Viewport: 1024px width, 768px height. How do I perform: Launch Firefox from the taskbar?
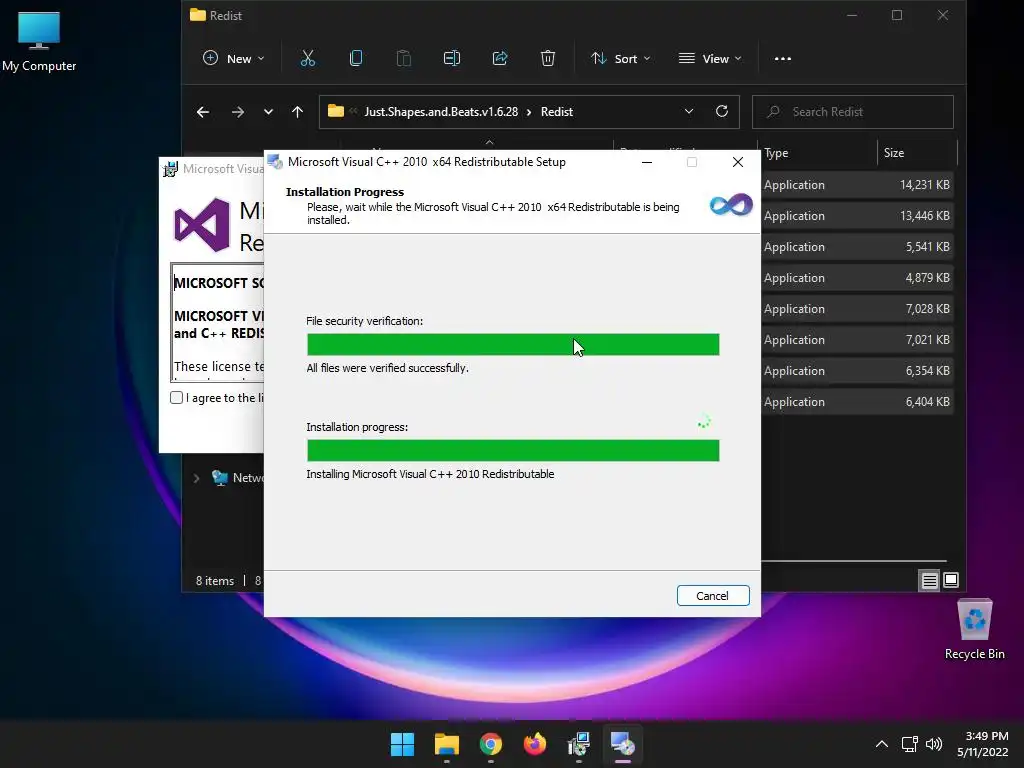tap(535, 744)
